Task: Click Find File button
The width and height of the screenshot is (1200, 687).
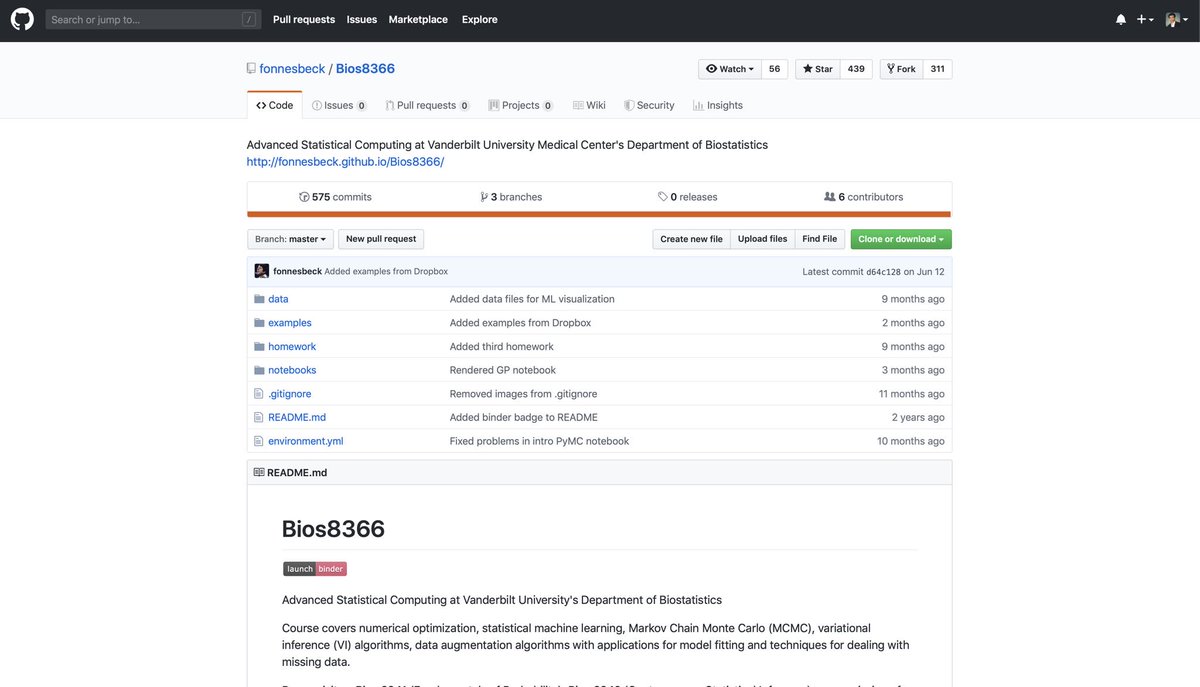Action: [819, 239]
